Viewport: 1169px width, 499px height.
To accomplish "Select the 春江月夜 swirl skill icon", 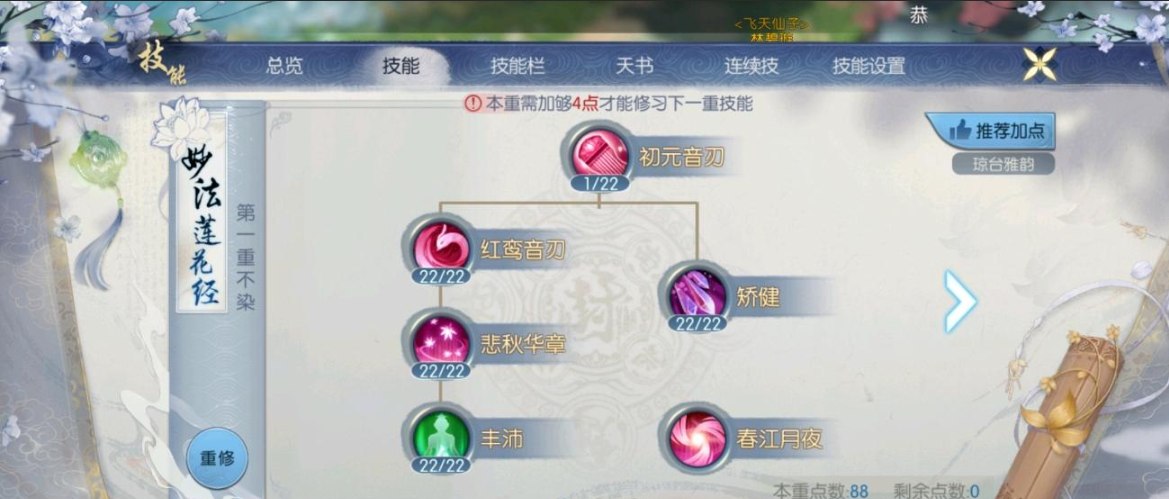I will click(x=697, y=436).
